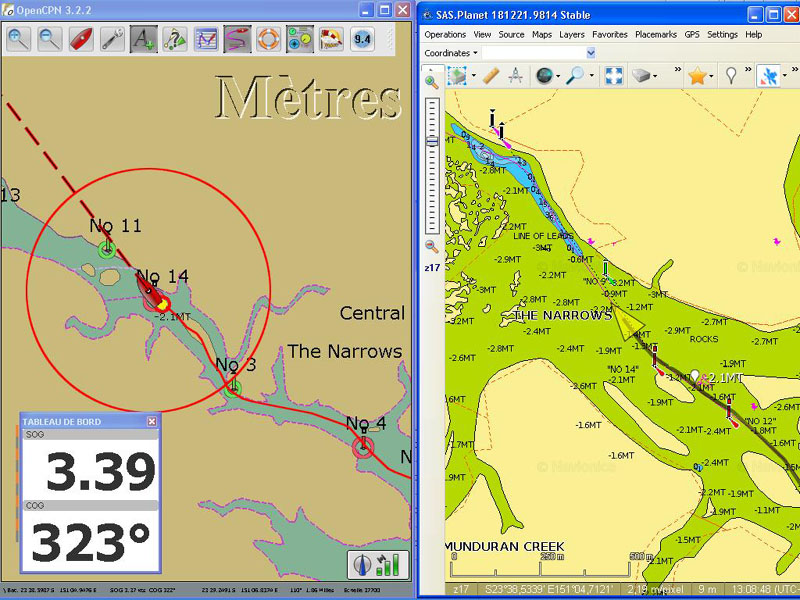Click the OpenCPN zoom out magnifier
Viewport: 800px width, 600px height.
(x=49, y=39)
